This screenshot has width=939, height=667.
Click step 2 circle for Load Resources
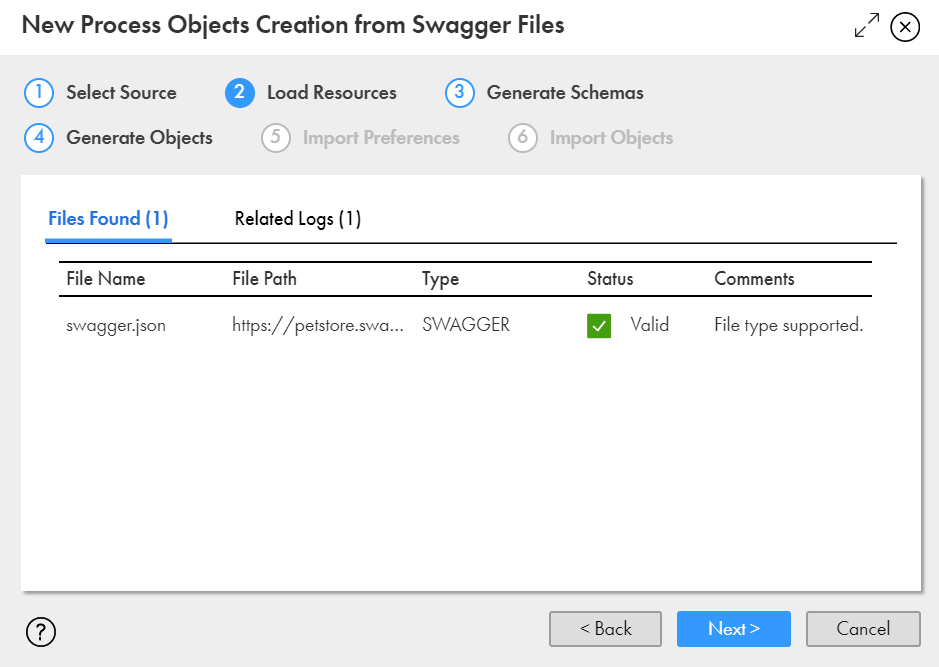240,93
